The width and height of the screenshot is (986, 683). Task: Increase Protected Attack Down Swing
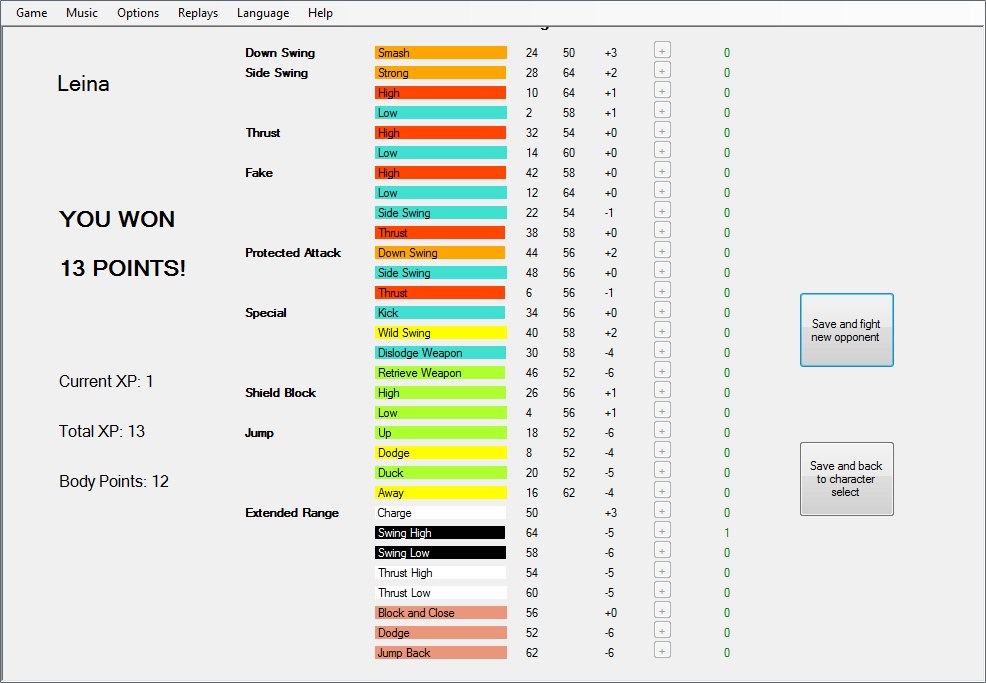coord(662,250)
